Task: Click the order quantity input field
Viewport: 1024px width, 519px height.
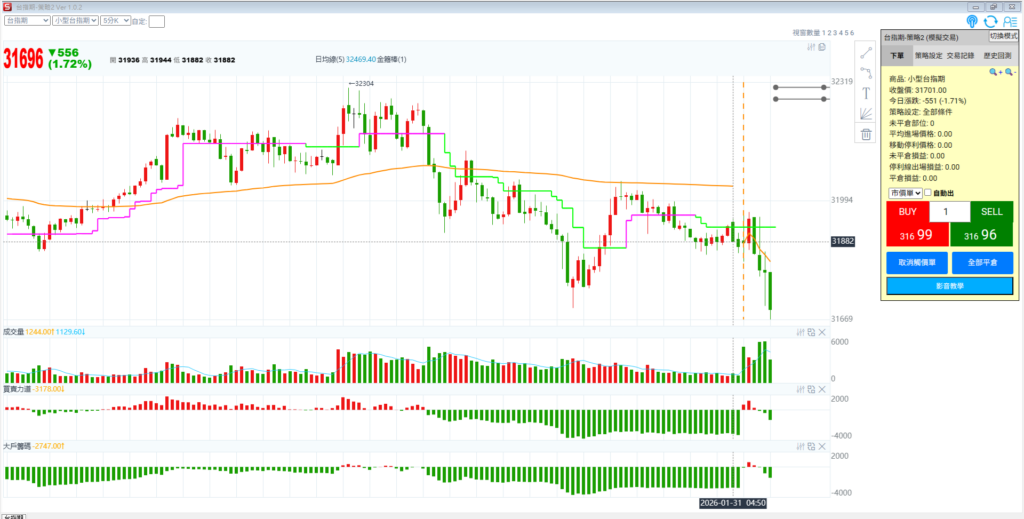Action: point(949,212)
